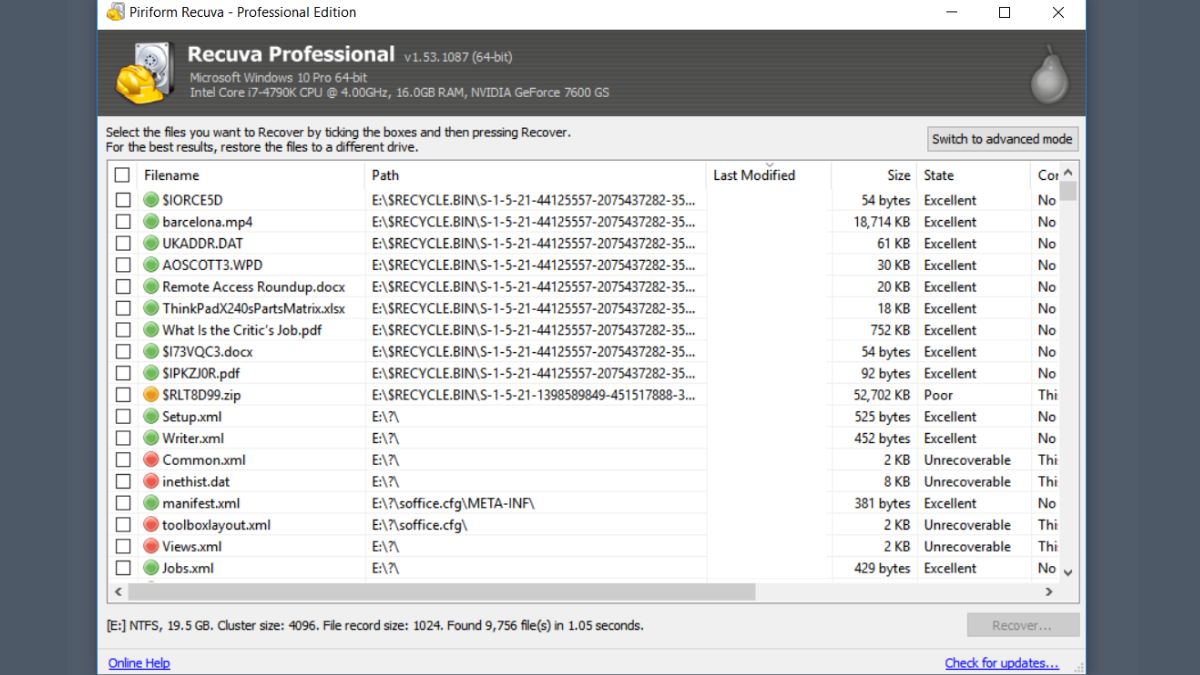Click green status dot for Writer.xml

pos(152,438)
